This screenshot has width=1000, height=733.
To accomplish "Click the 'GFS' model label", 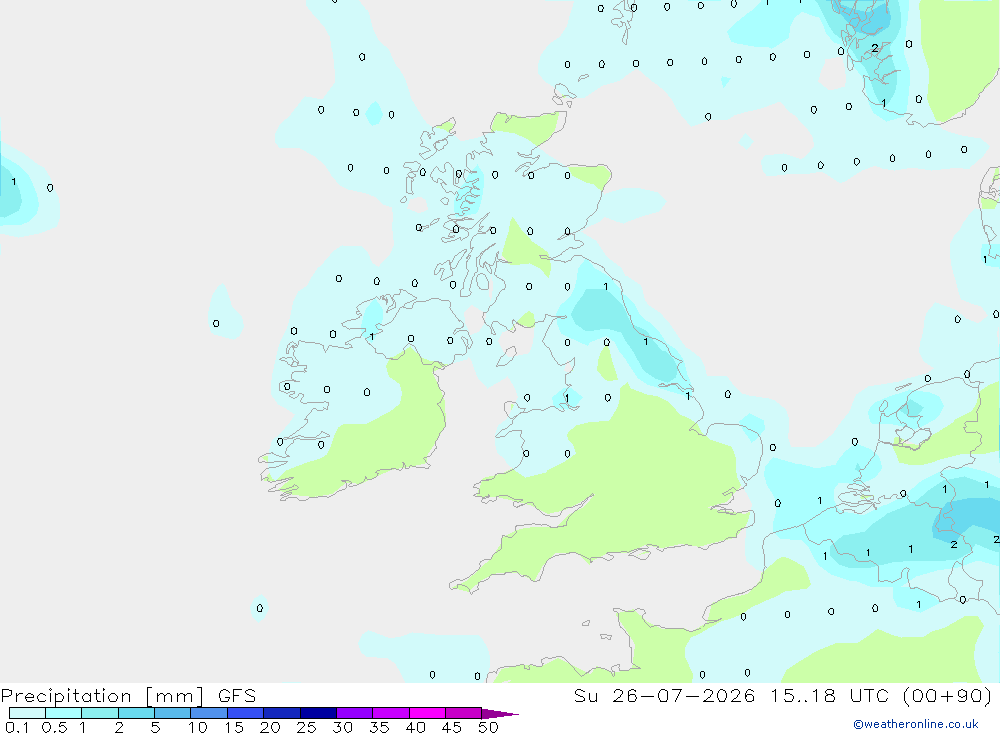I will pos(237,696).
